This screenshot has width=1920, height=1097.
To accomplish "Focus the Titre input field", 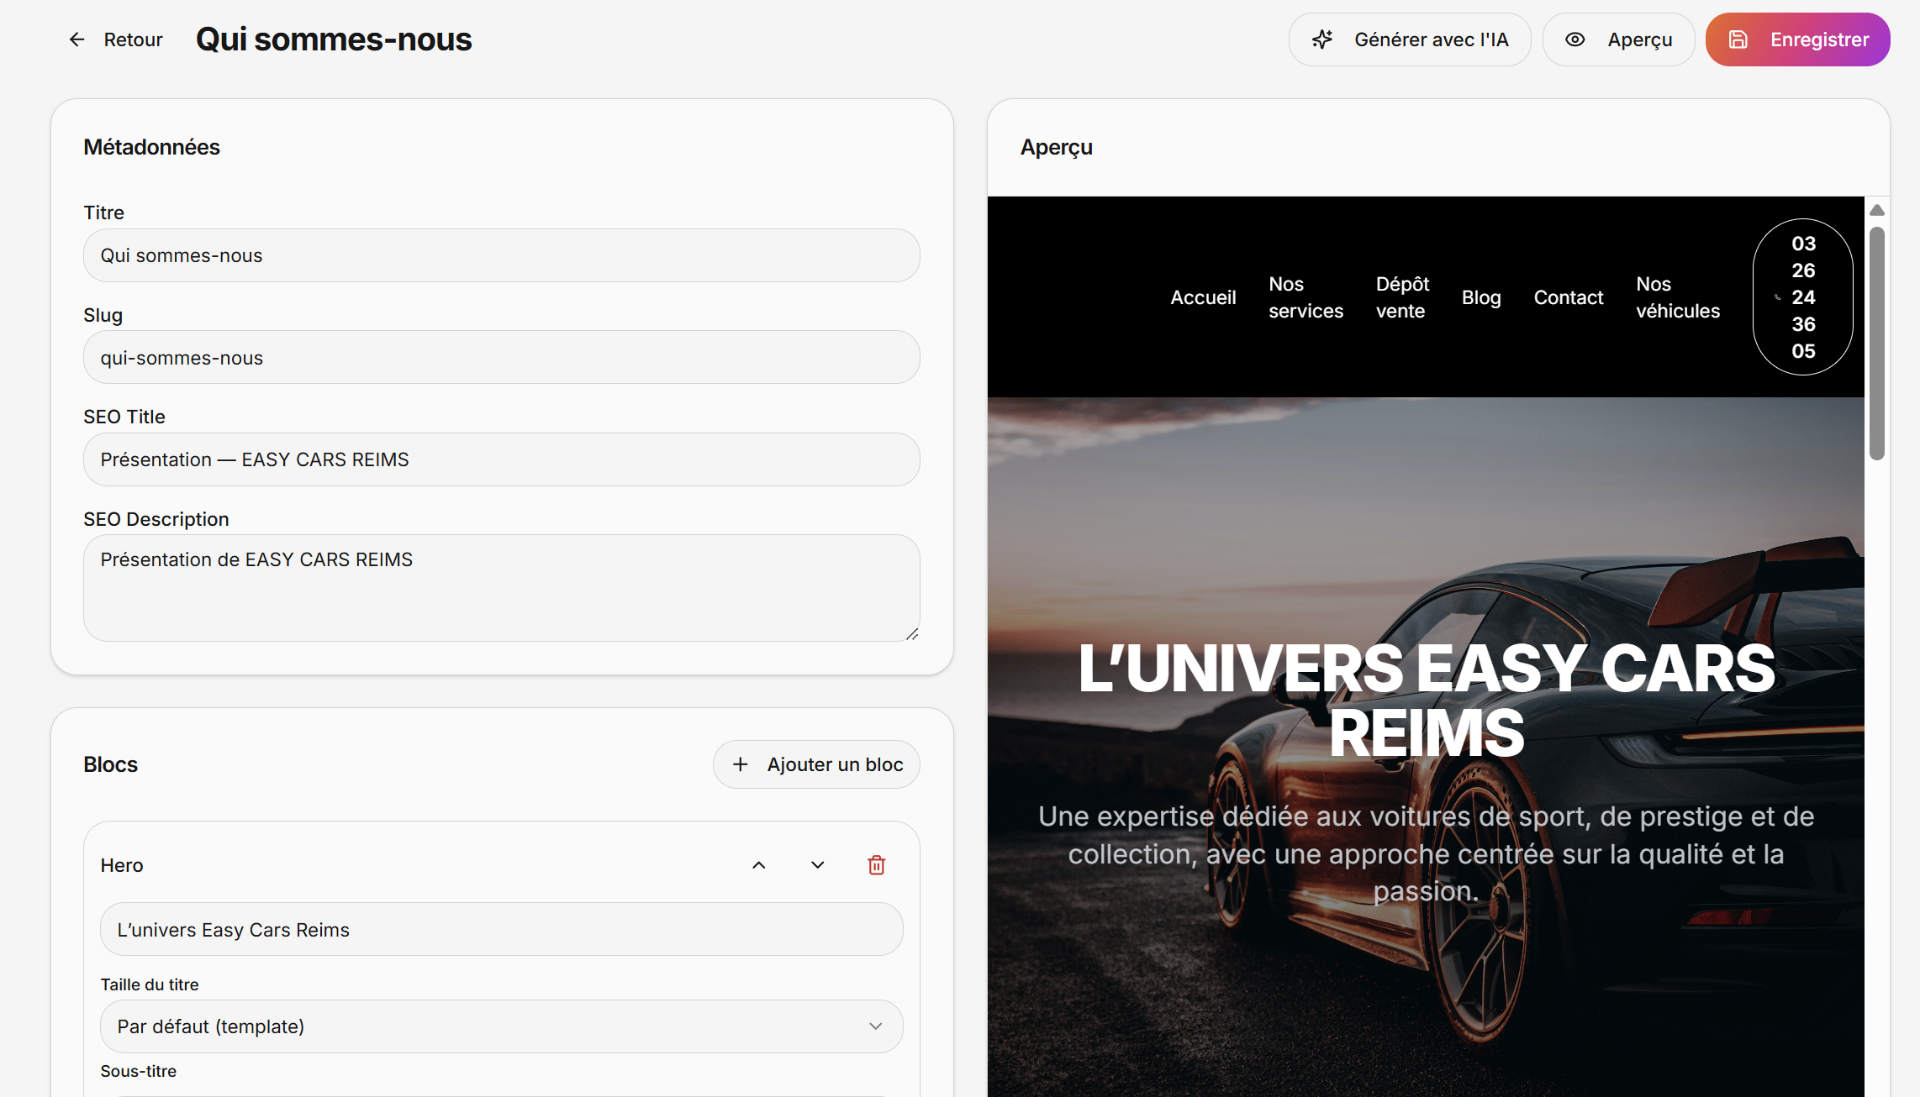I will point(501,255).
